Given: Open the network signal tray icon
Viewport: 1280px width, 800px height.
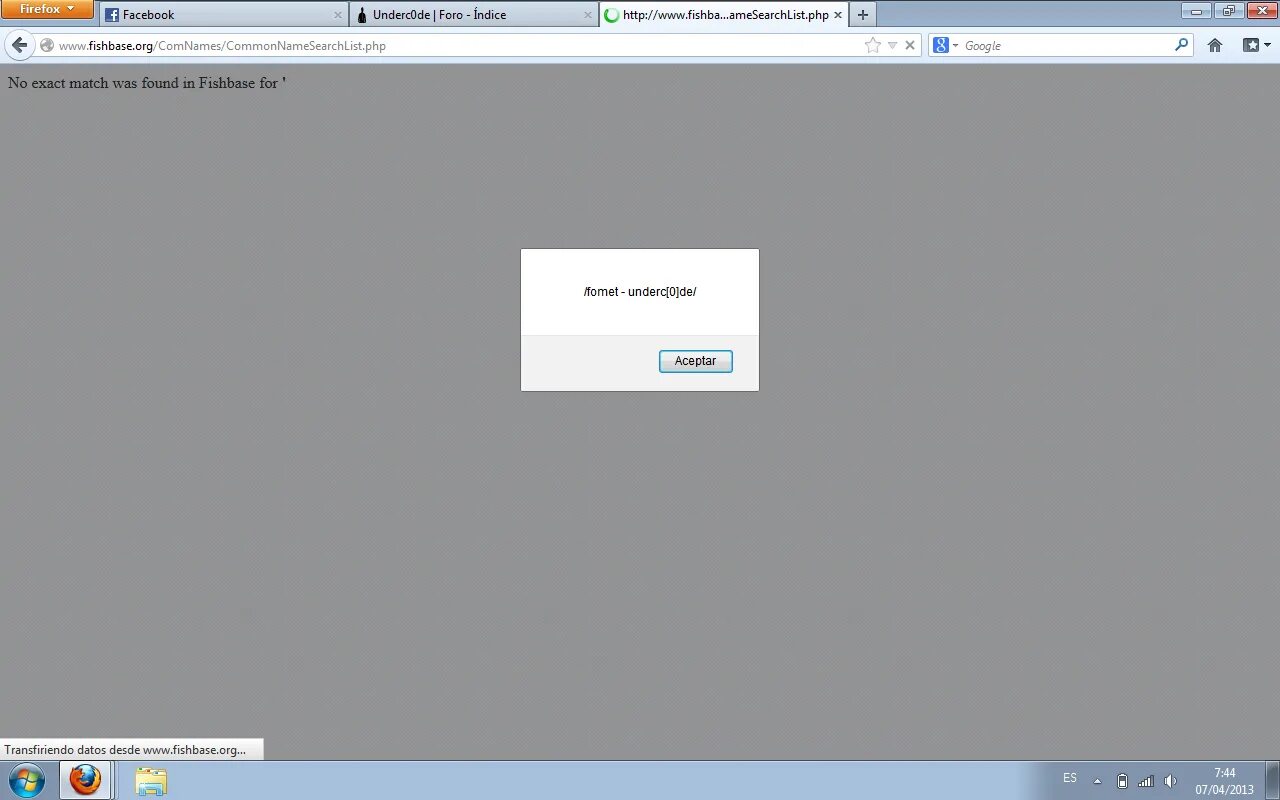Looking at the screenshot, I should [1146, 781].
